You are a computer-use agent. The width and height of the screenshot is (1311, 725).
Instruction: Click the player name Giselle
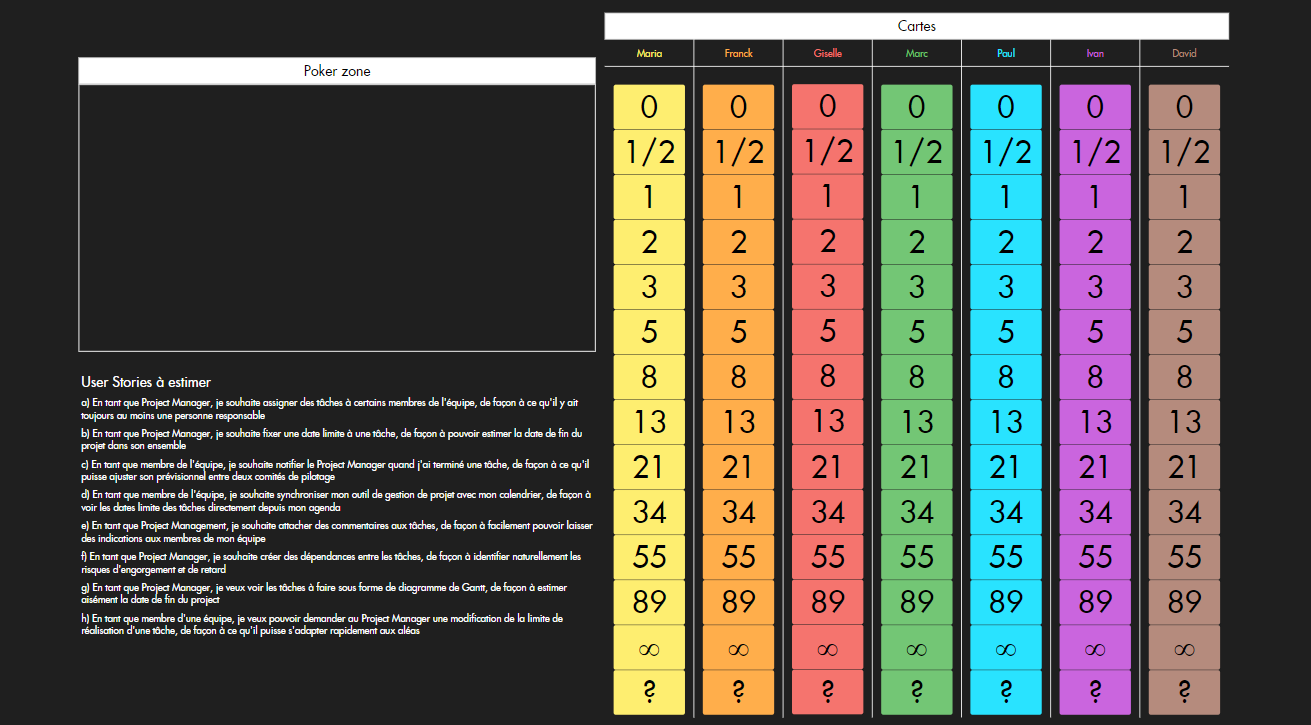[x=827, y=52]
